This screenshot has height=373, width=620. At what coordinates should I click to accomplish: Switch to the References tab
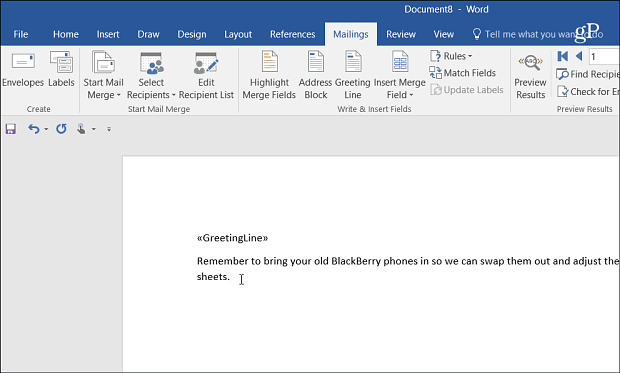(x=293, y=34)
